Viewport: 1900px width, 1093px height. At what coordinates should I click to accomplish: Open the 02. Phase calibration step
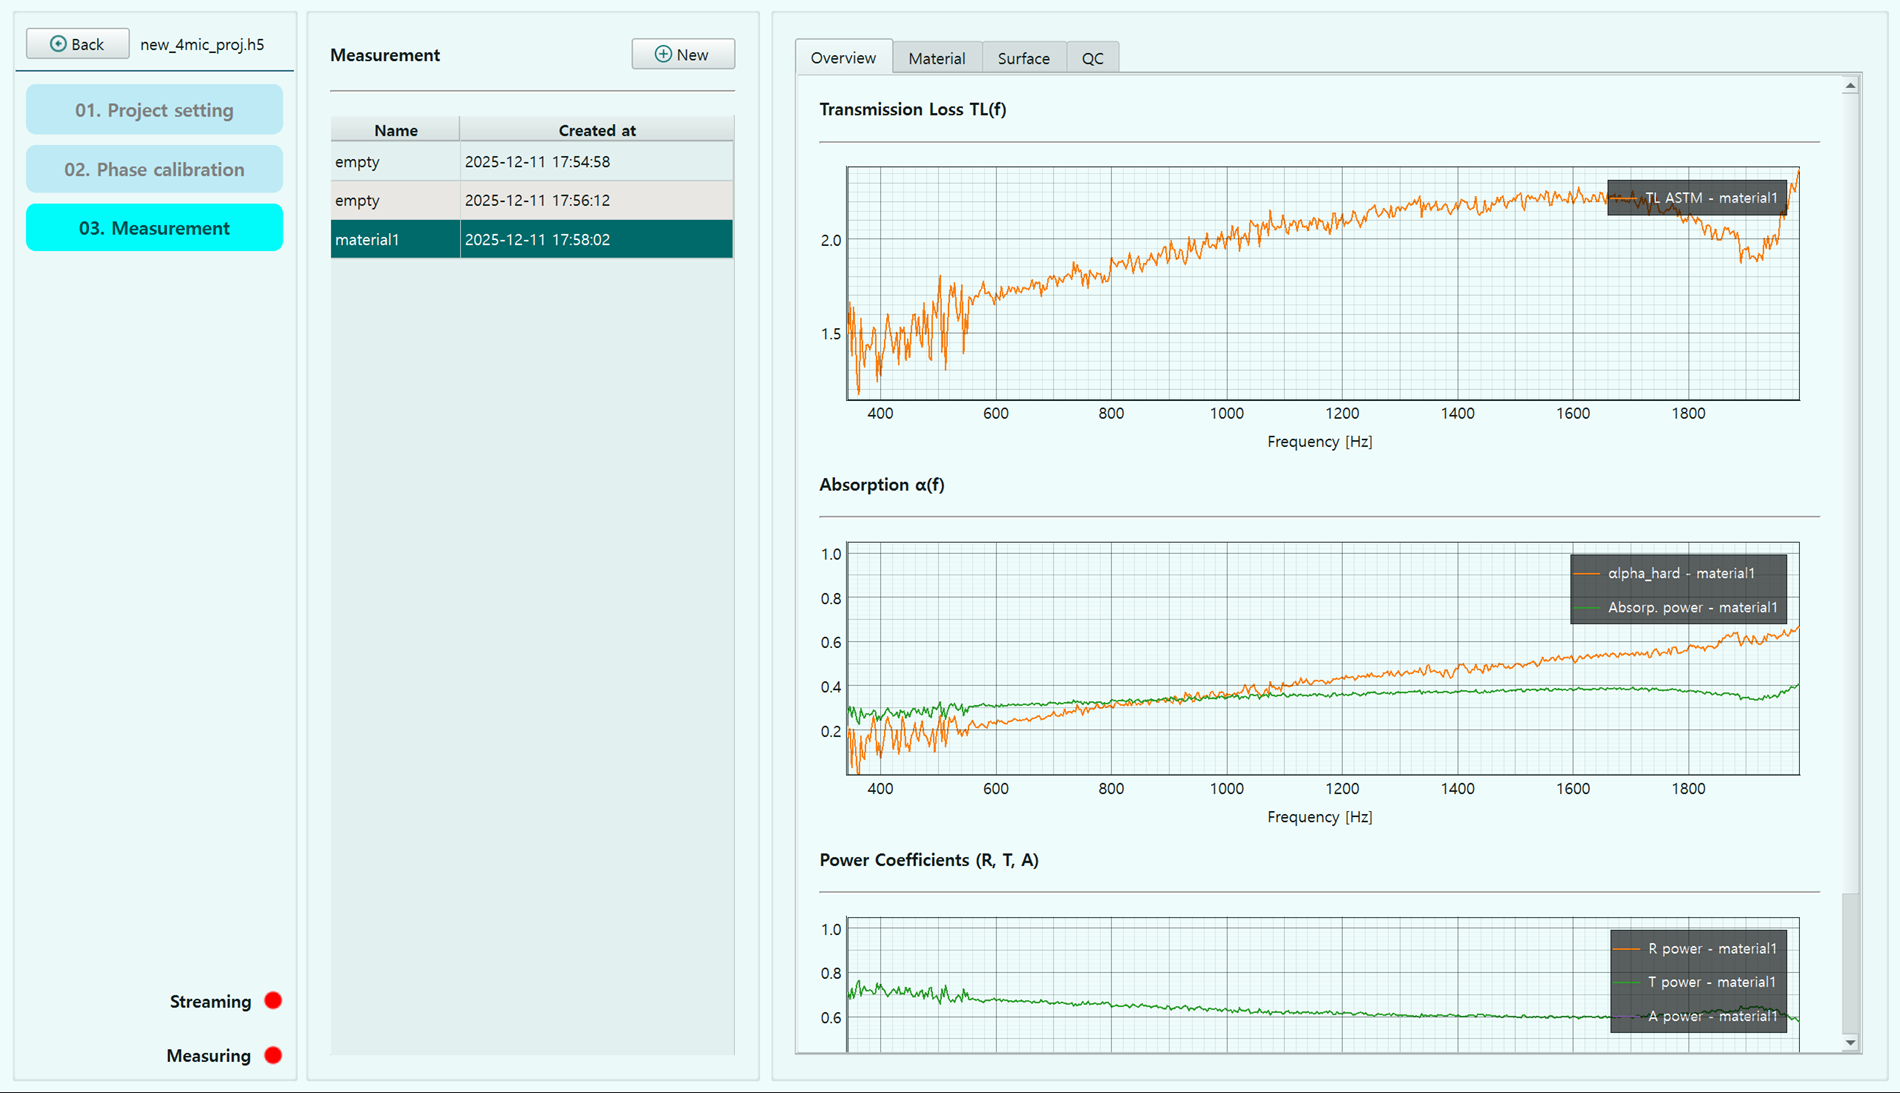[x=154, y=169]
